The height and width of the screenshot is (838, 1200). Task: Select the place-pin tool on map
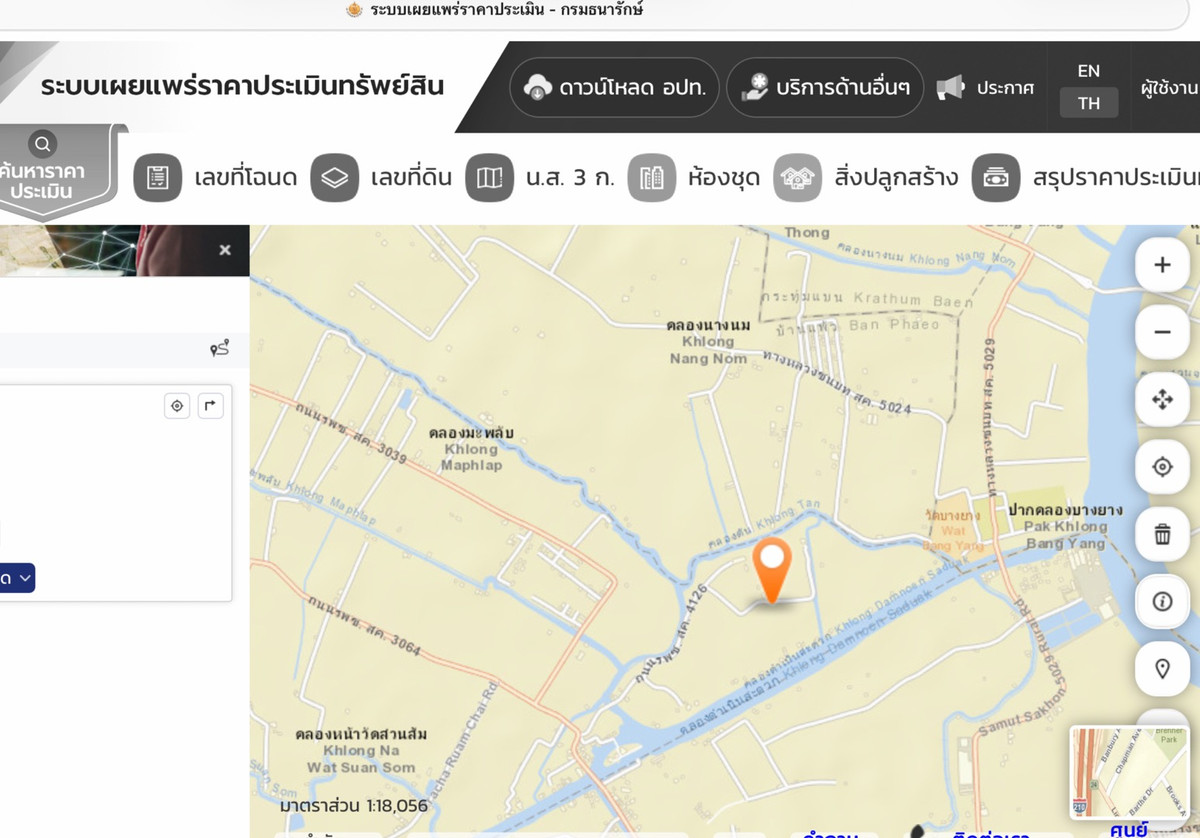point(1162,669)
